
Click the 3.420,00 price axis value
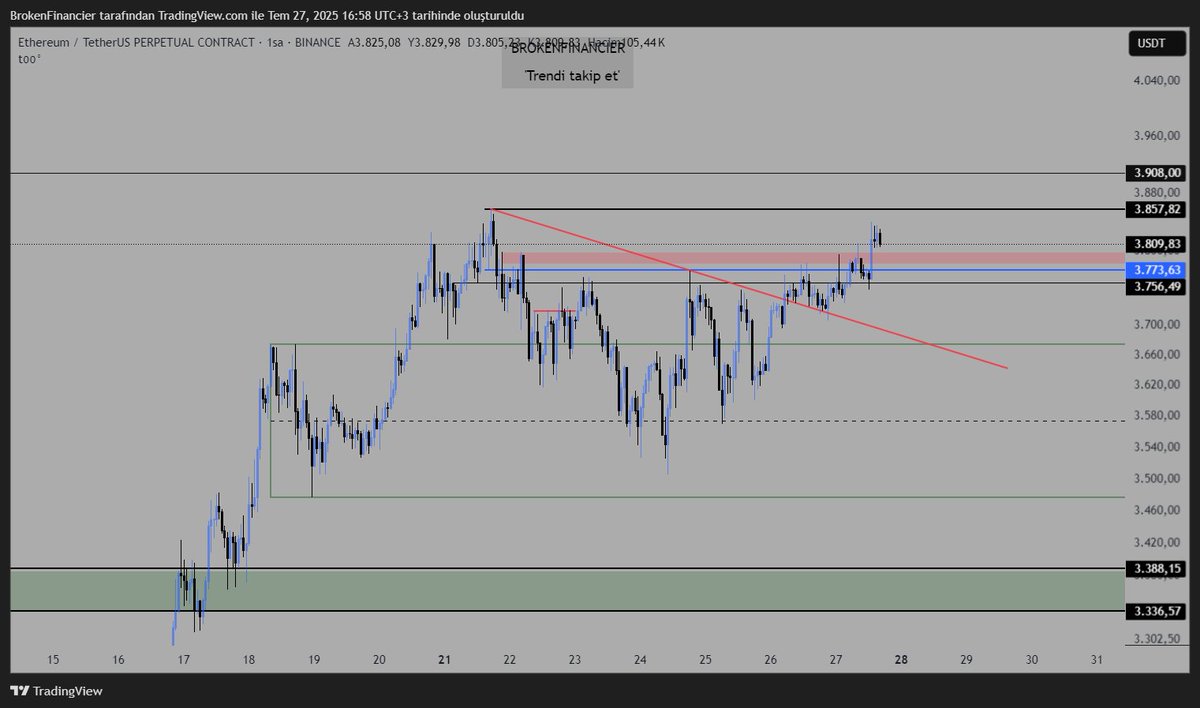click(1158, 543)
